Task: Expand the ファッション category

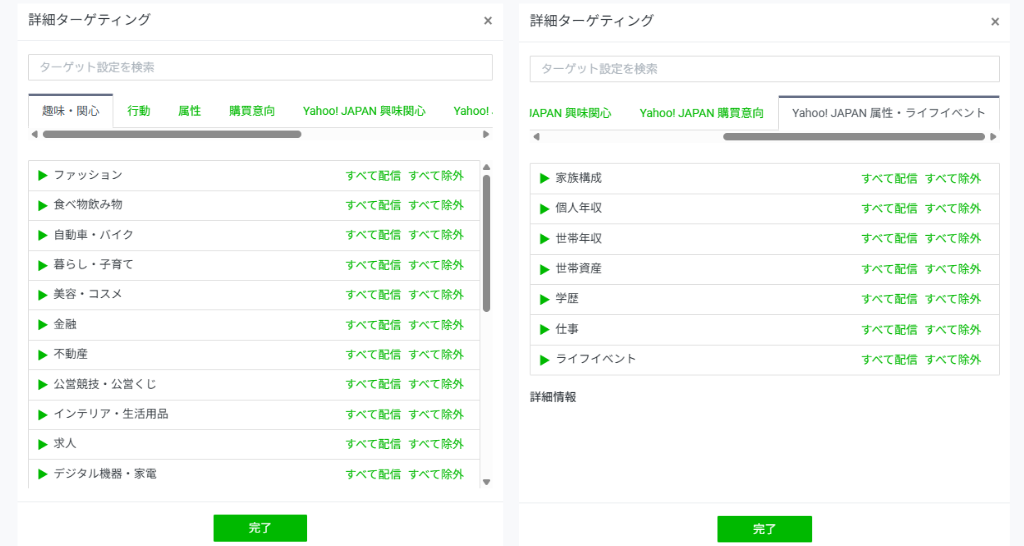Action: [43, 176]
